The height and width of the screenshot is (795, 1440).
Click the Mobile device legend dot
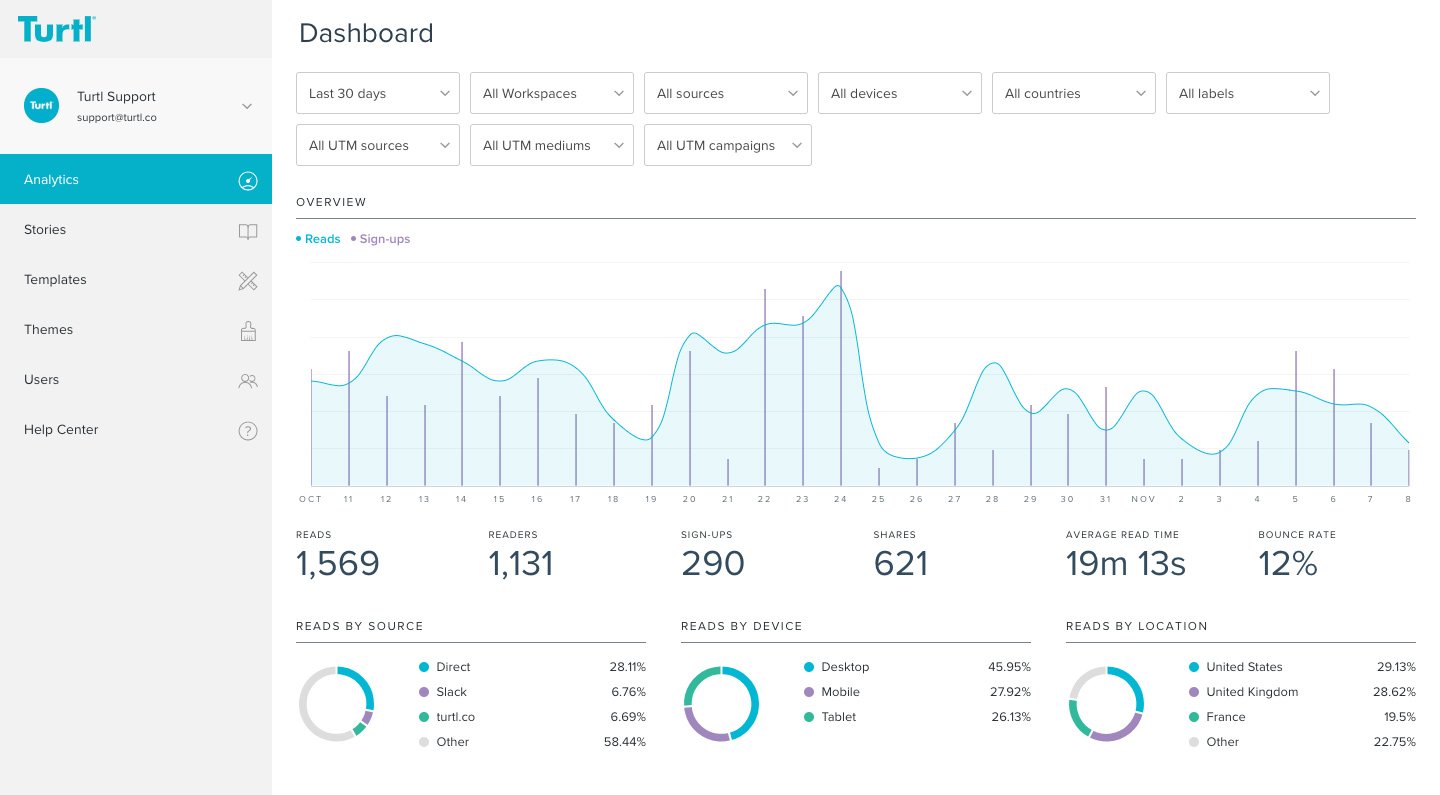tap(808, 692)
